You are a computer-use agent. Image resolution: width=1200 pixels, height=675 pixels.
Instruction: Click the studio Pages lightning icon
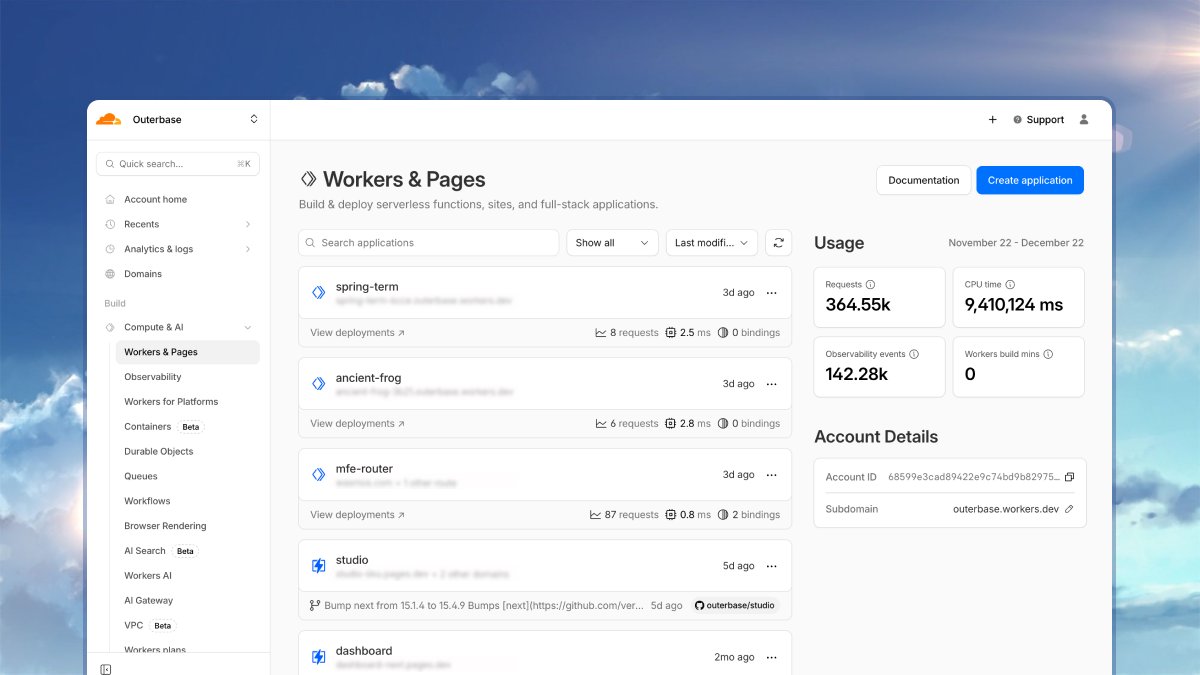click(318, 566)
